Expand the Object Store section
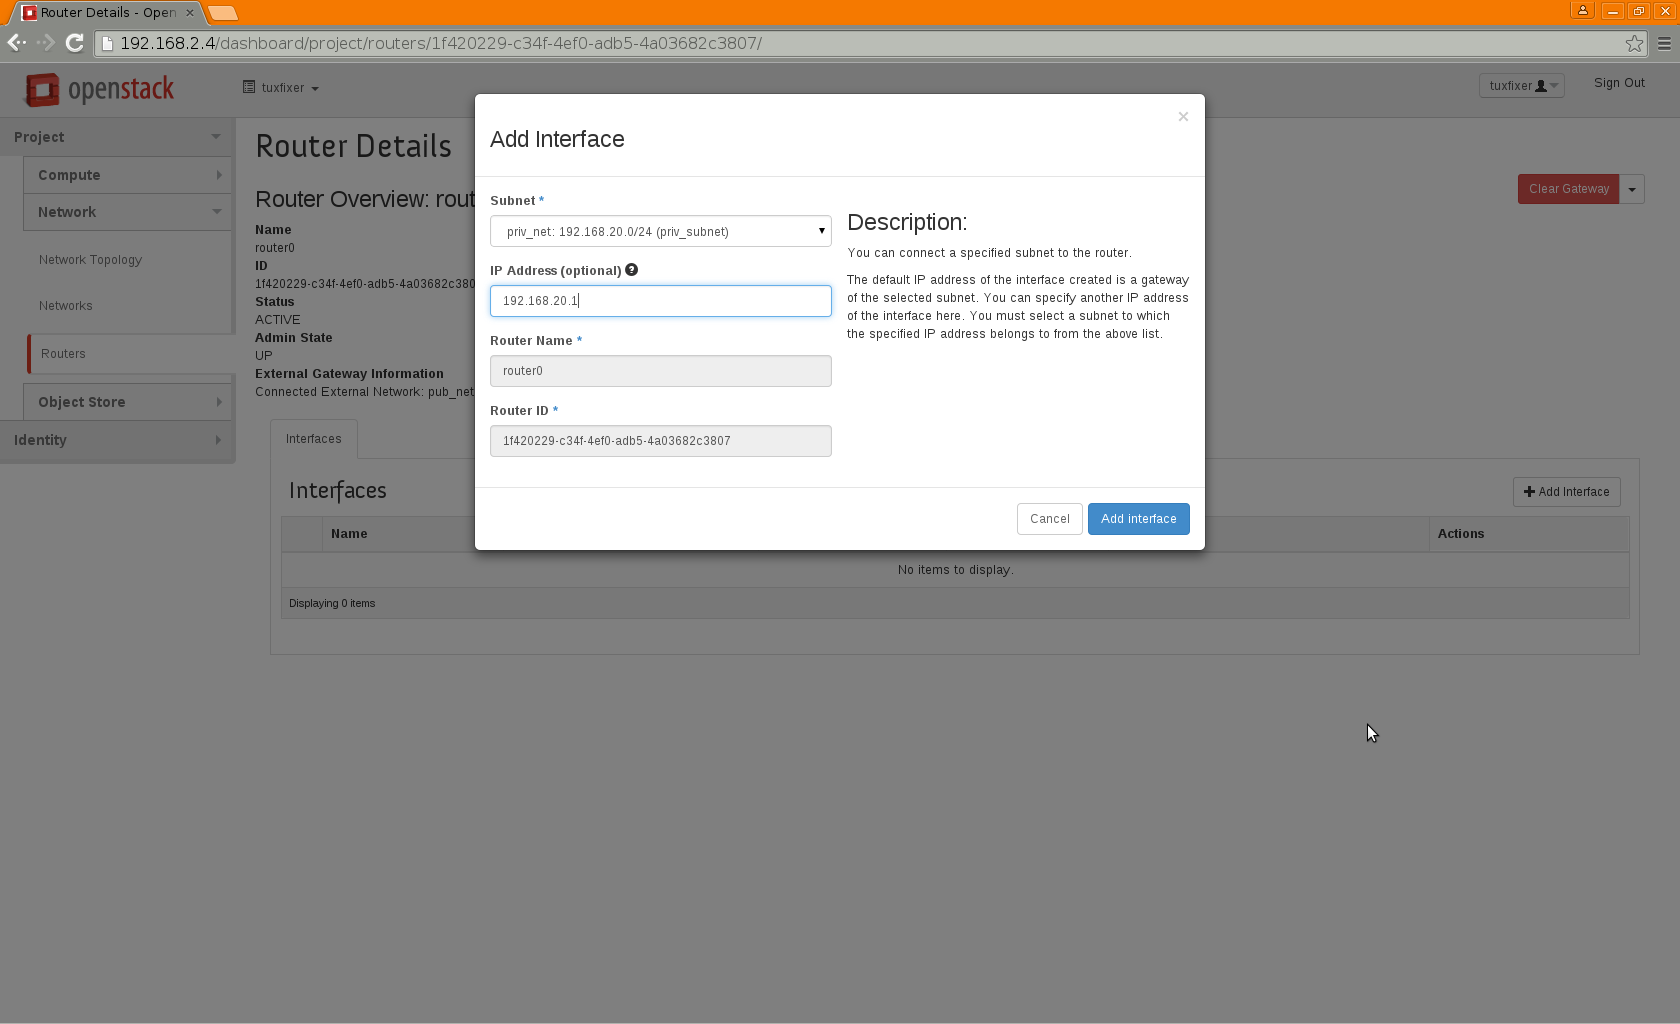 pos(128,402)
